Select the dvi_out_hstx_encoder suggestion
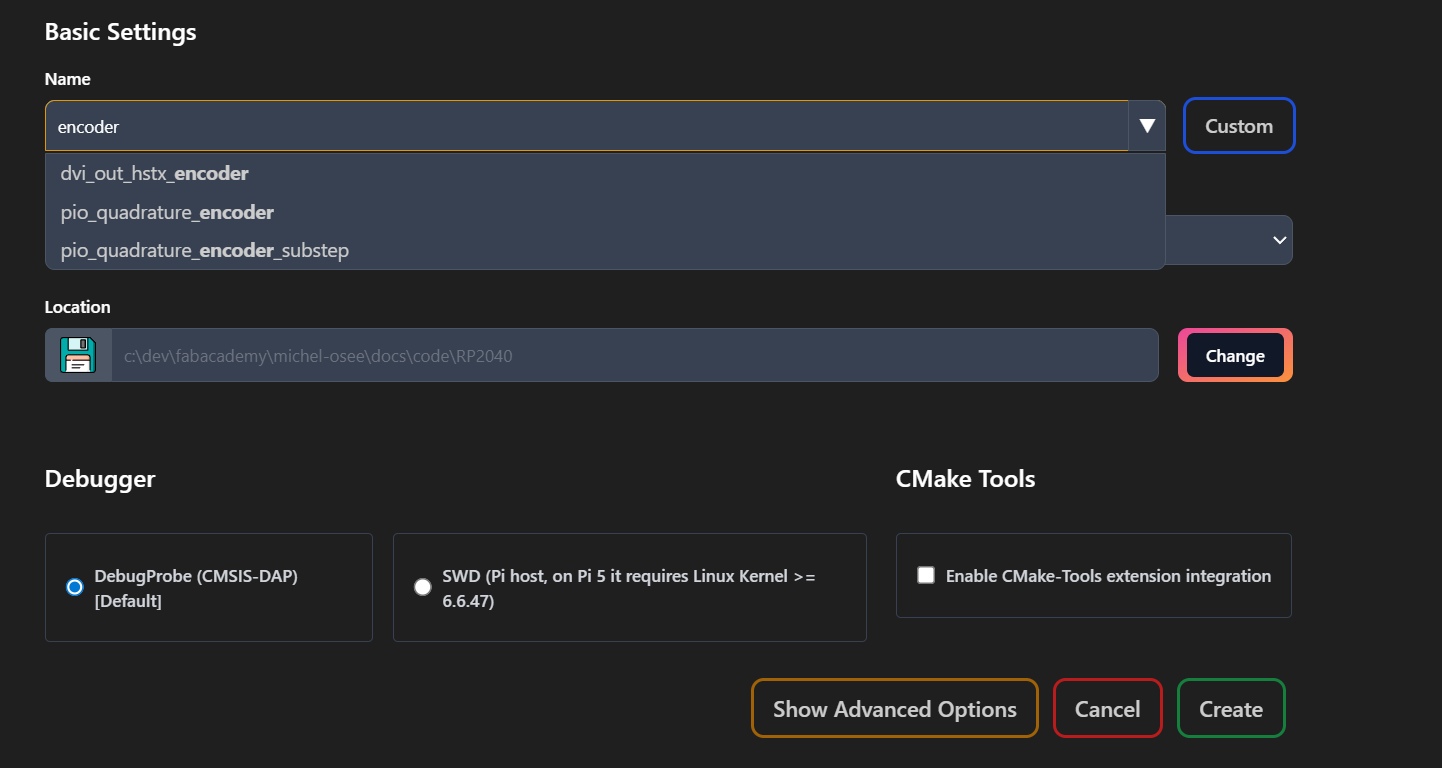 pos(155,174)
